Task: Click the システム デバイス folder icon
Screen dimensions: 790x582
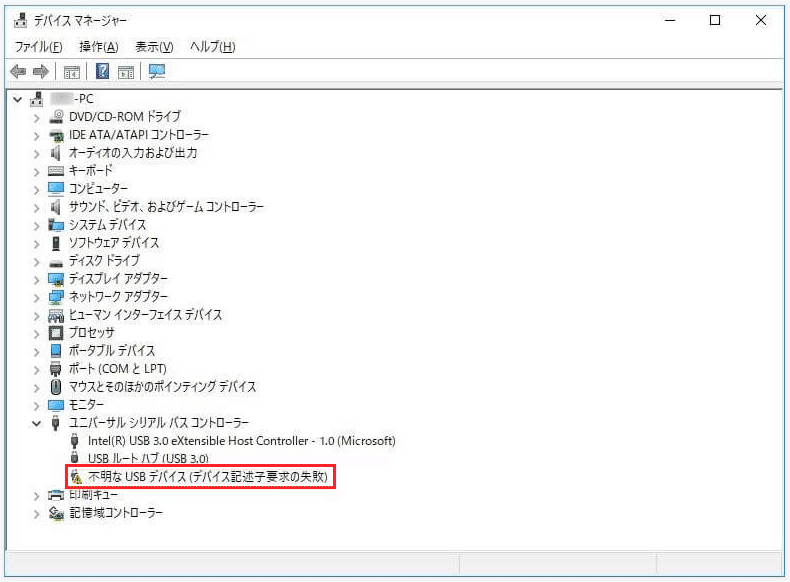Action: tap(56, 225)
